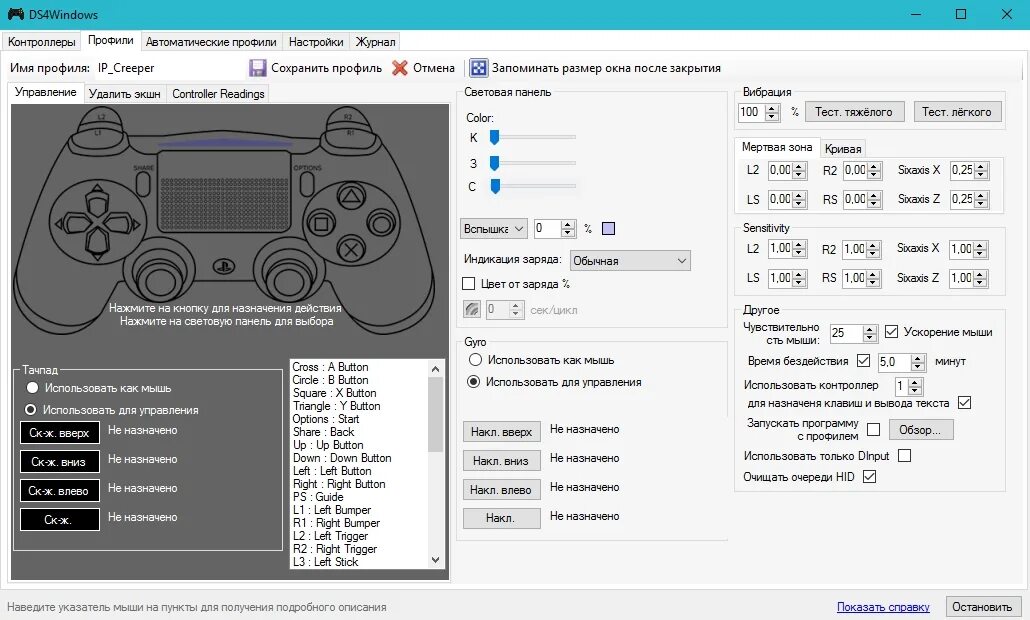Click the SHARE button on the controller image
1030x620 pixels.
coord(144,183)
